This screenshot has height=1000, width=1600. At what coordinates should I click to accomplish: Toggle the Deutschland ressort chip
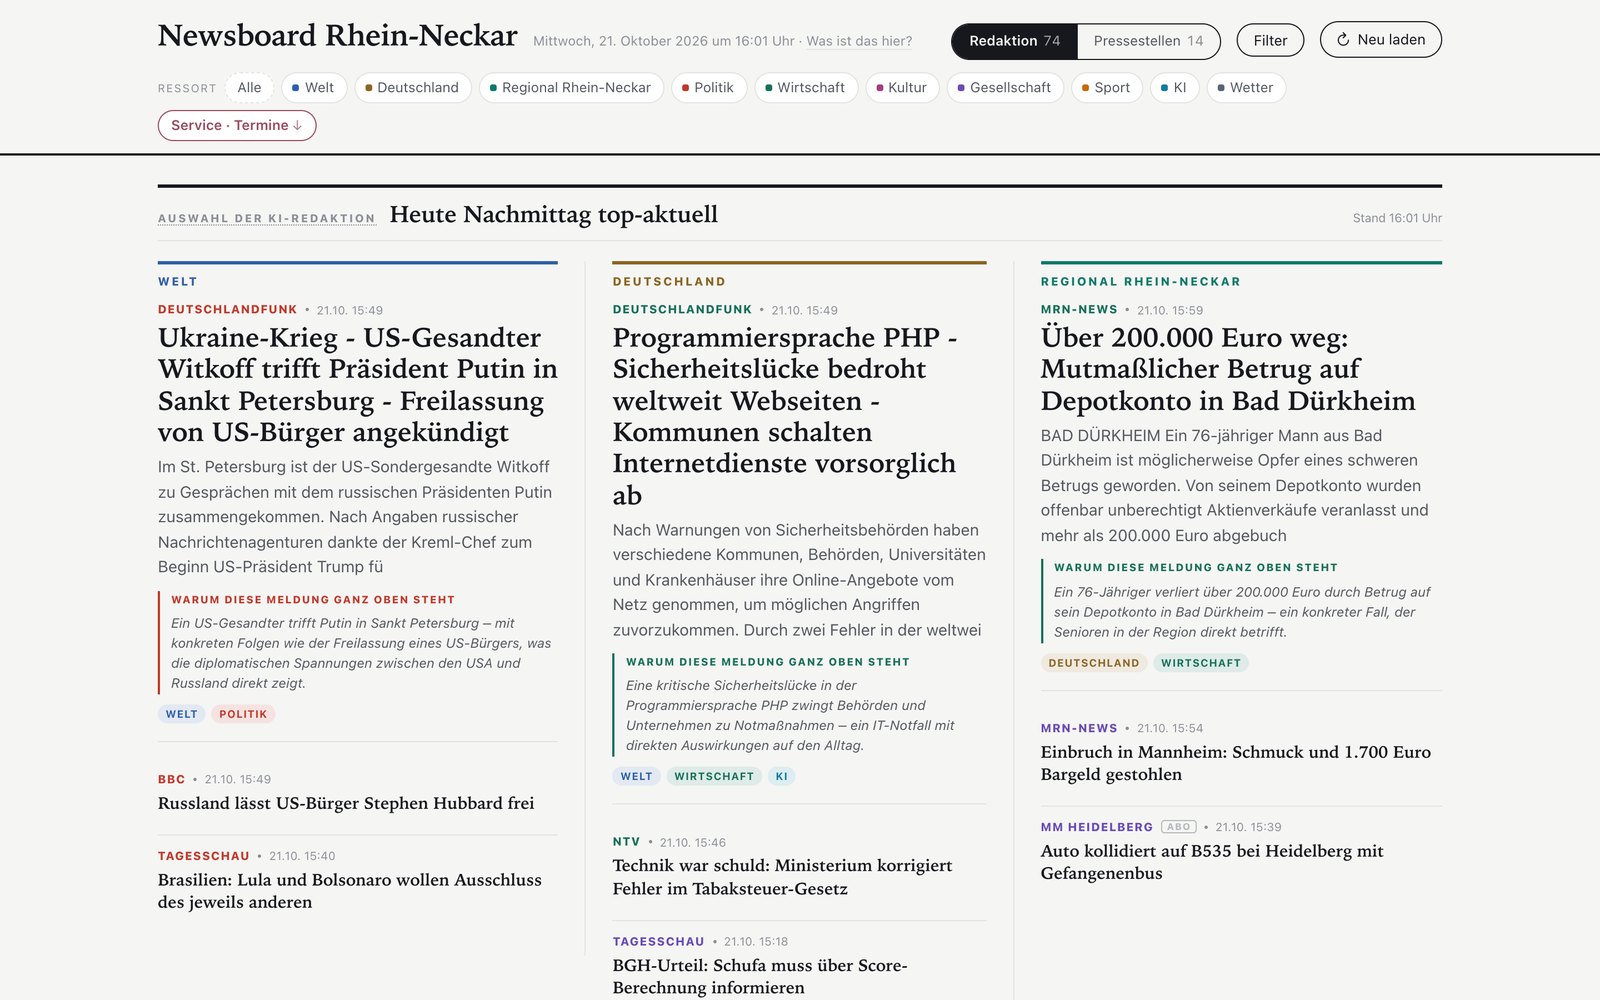click(x=412, y=88)
